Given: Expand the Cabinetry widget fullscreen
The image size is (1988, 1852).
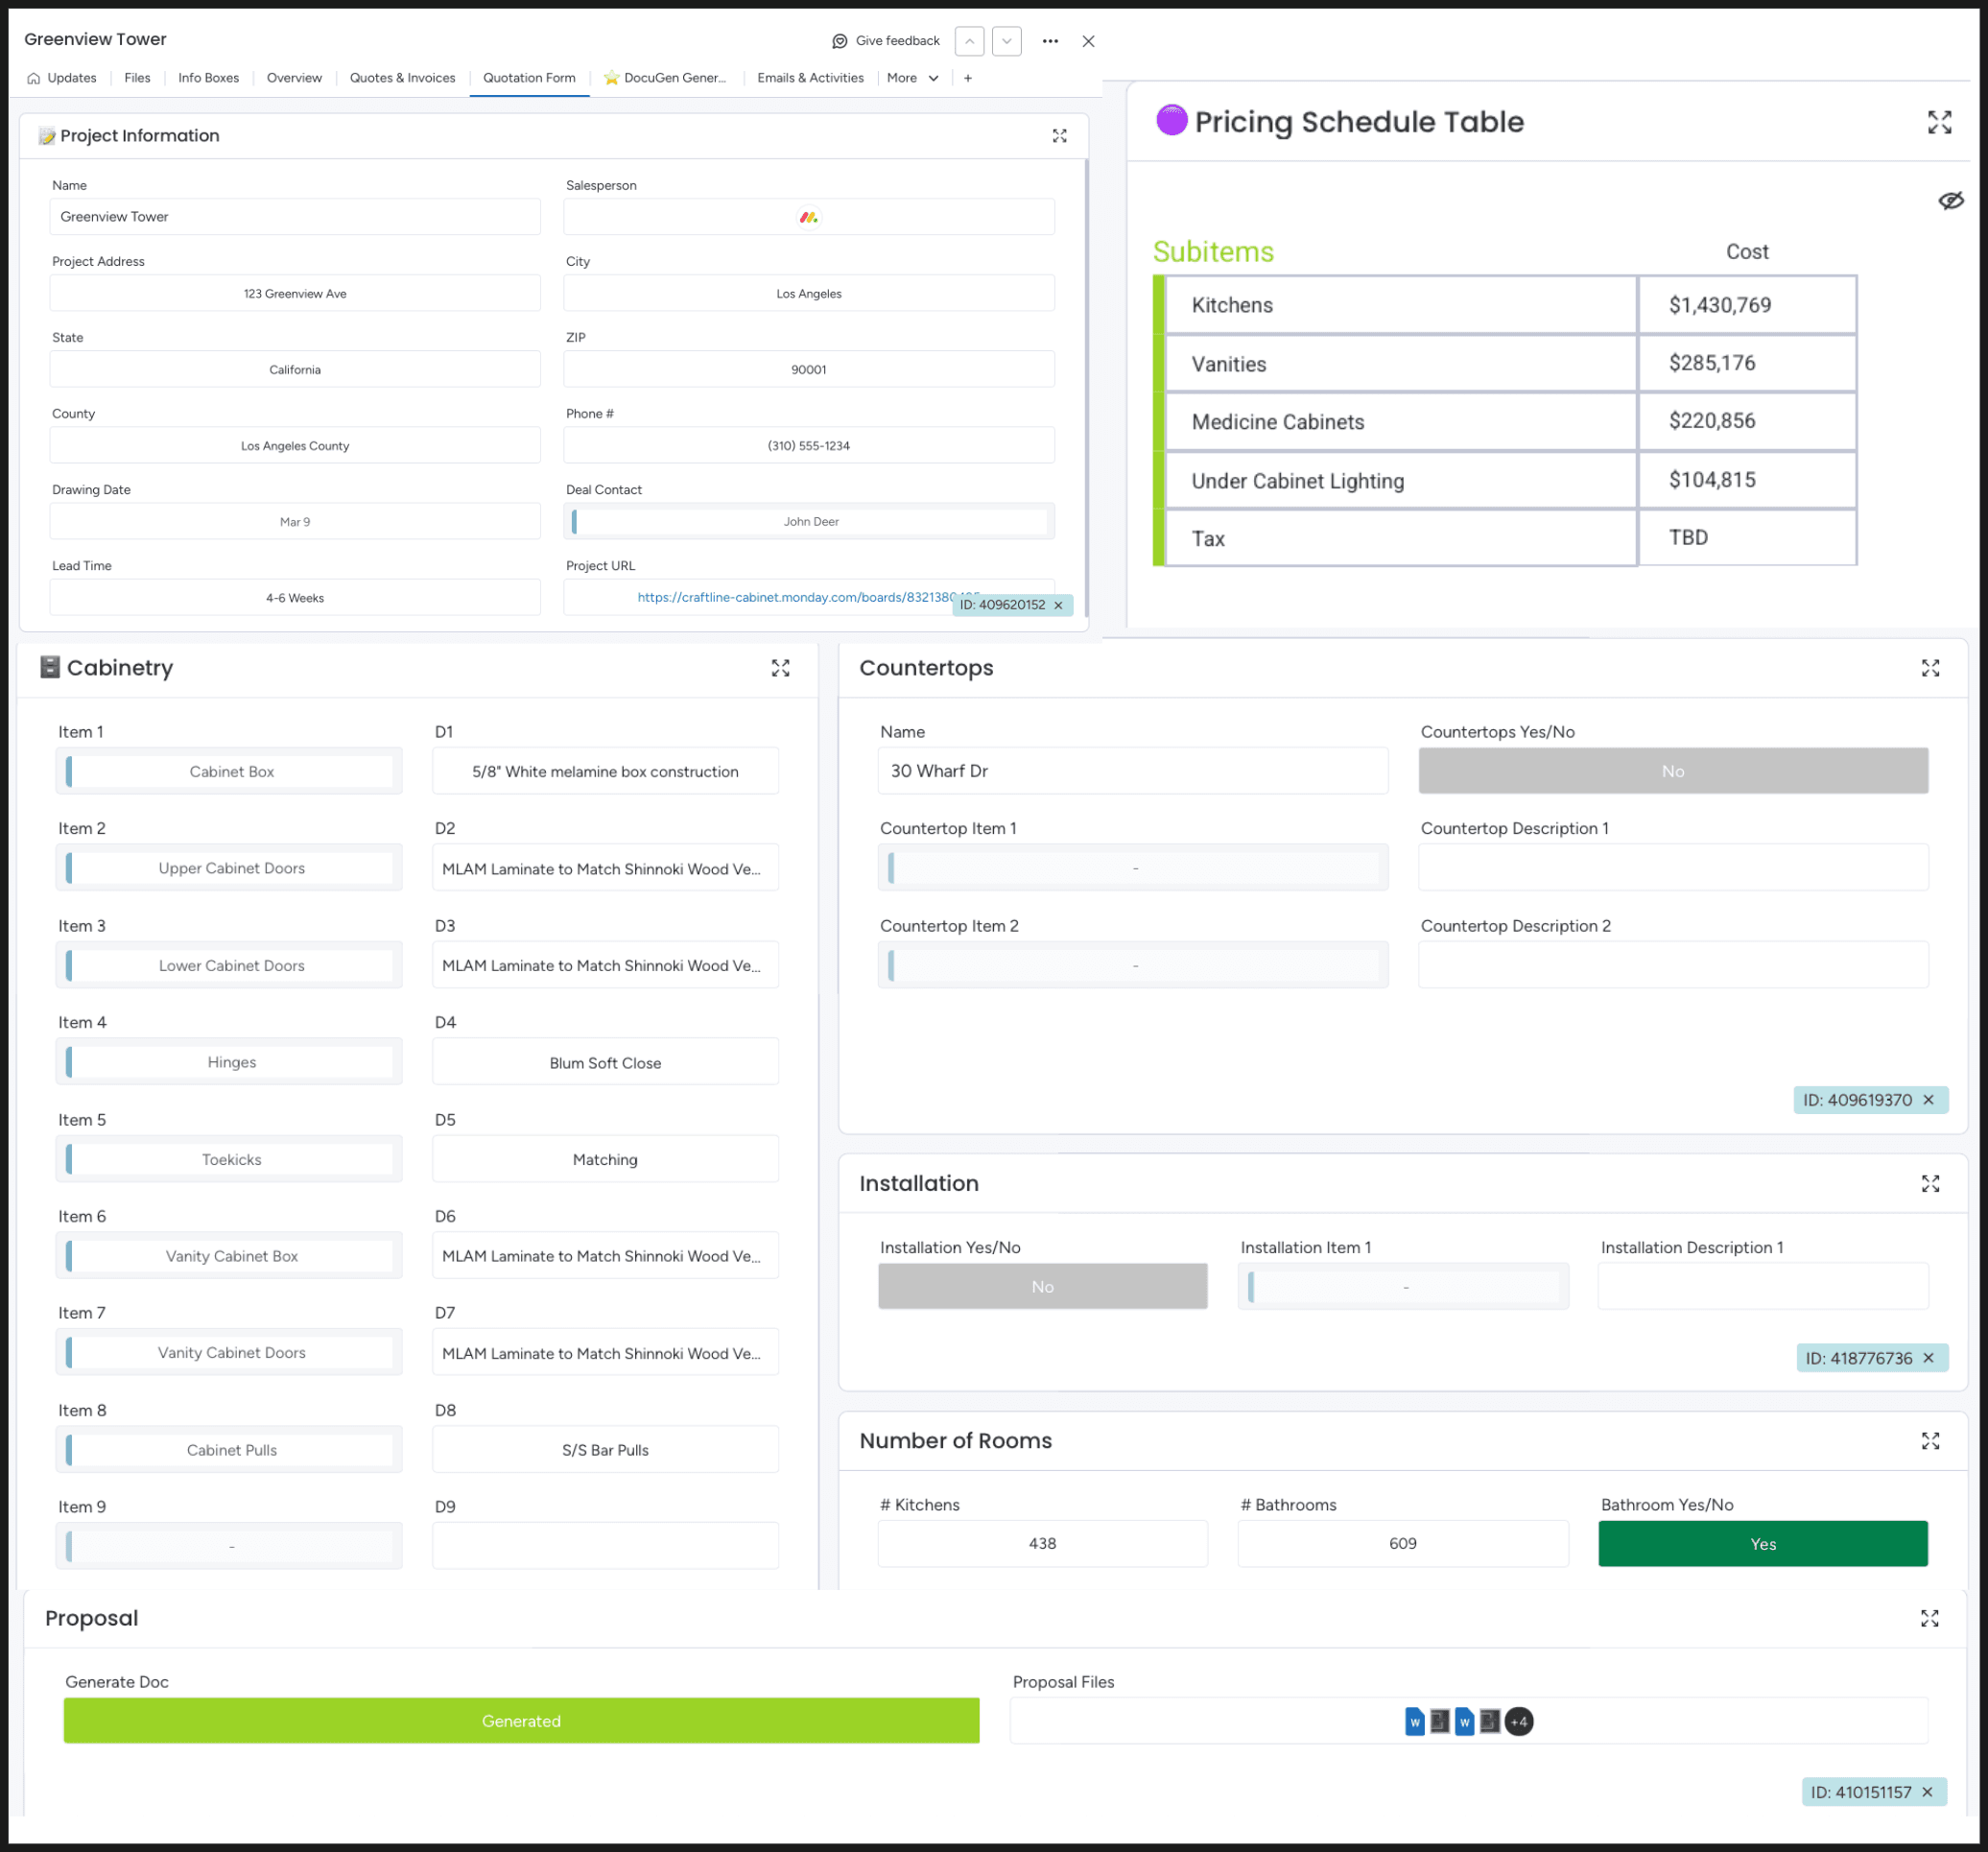Looking at the screenshot, I should click(780, 668).
